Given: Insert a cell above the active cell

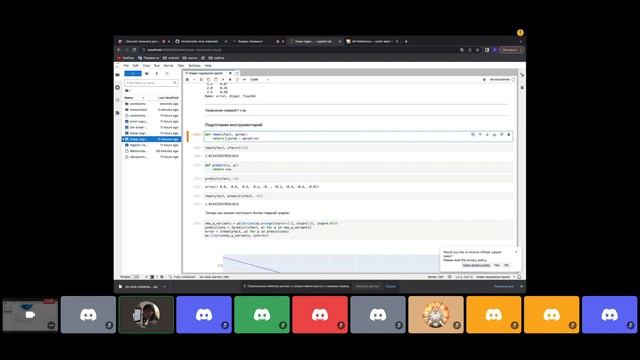Looking at the screenshot, I should pos(494,134).
